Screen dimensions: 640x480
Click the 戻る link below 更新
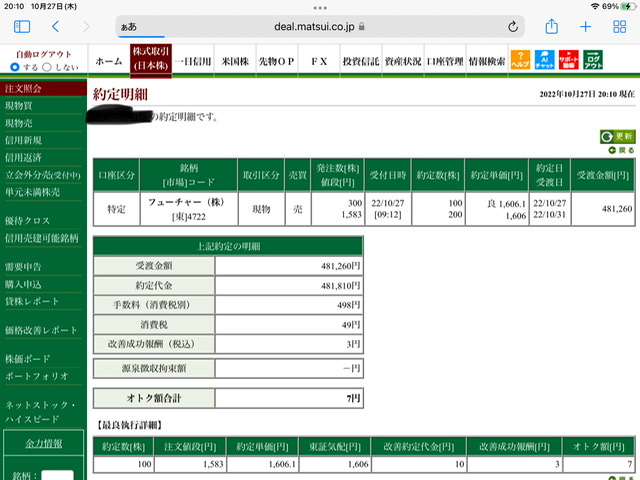622,150
